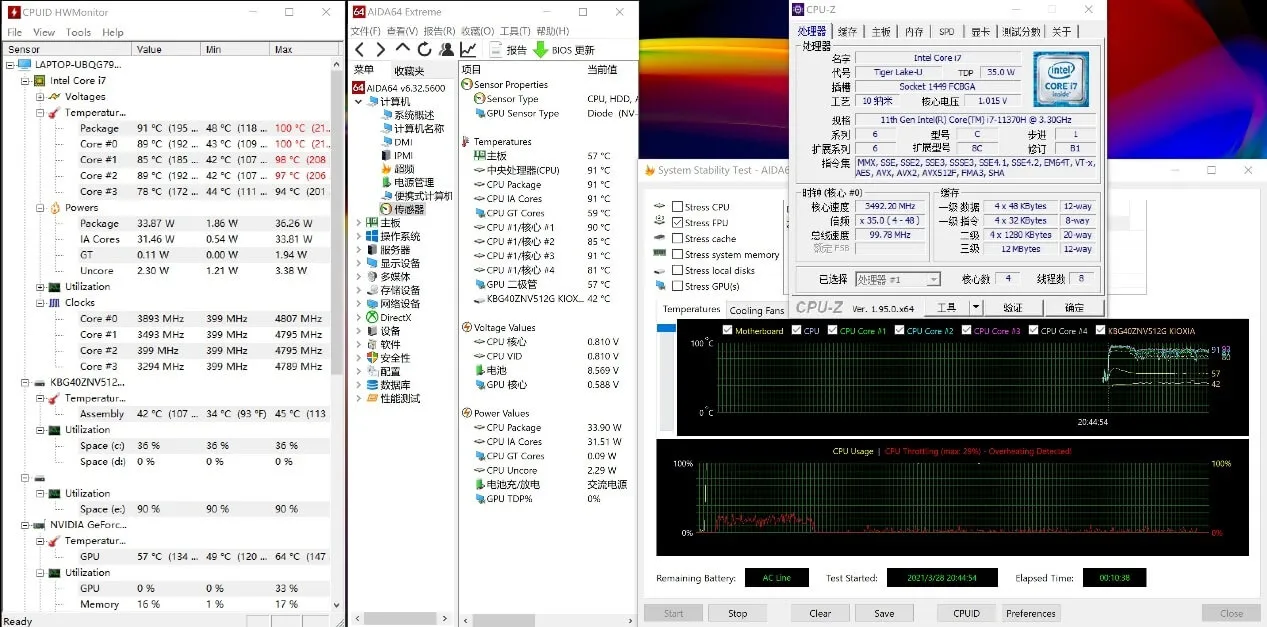Click the CPUID button in stability test
This screenshot has width=1267, height=627.
(x=966, y=613)
